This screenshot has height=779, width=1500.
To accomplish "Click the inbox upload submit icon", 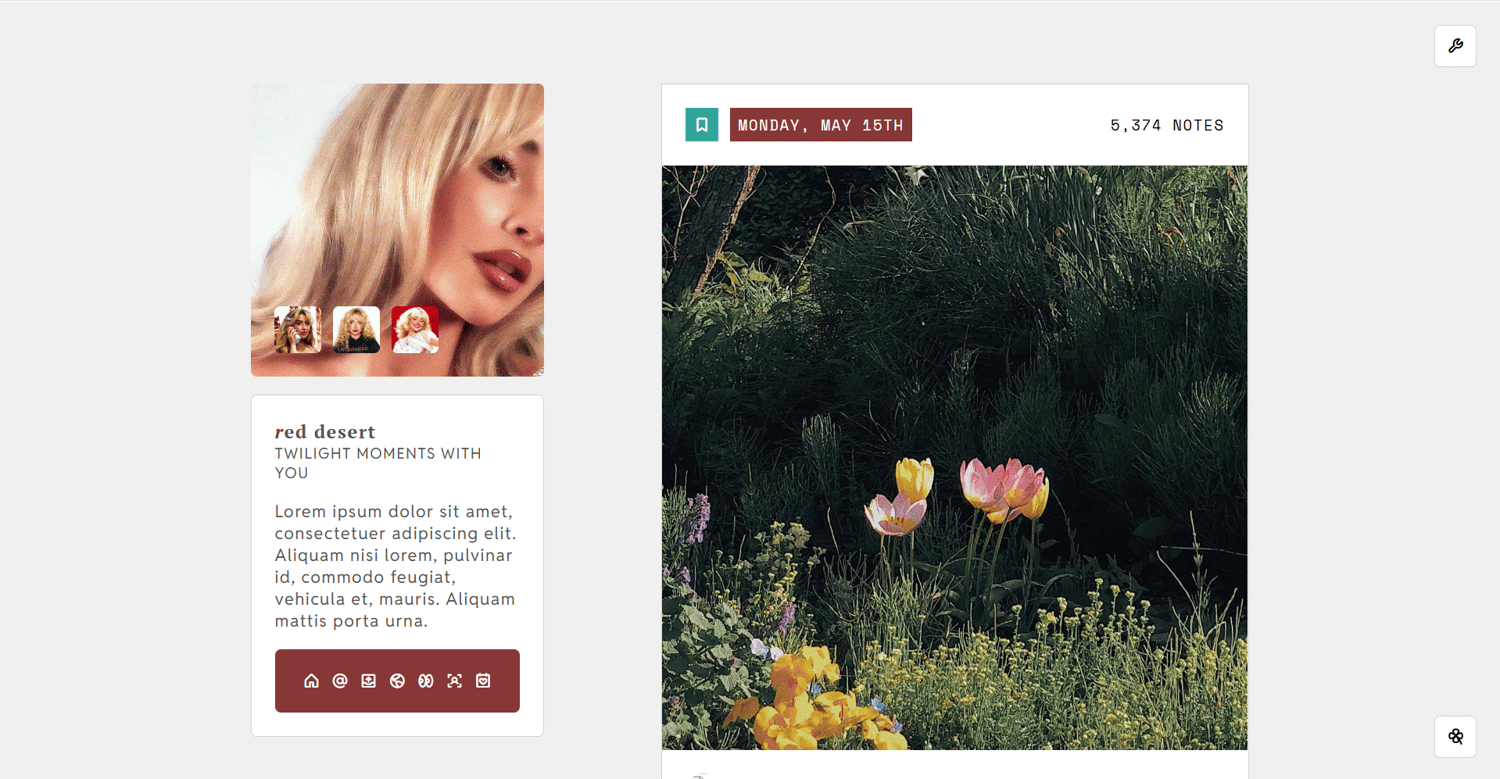I will (369, 681).
